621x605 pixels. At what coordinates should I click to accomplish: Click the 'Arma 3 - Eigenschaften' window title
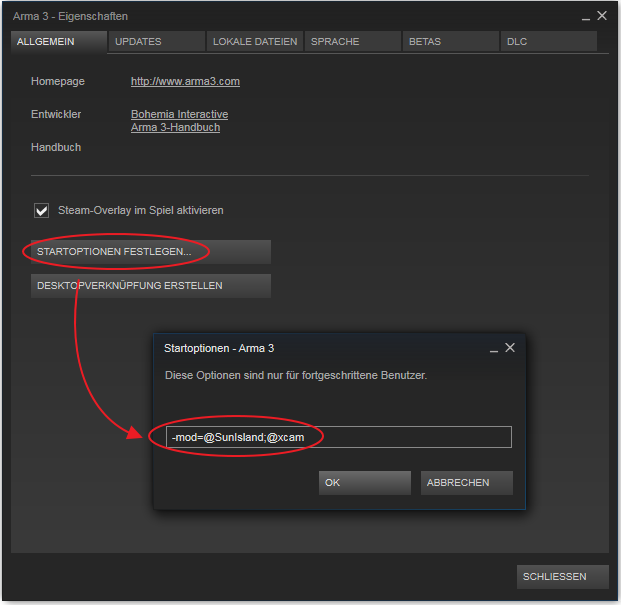point(70,17)
